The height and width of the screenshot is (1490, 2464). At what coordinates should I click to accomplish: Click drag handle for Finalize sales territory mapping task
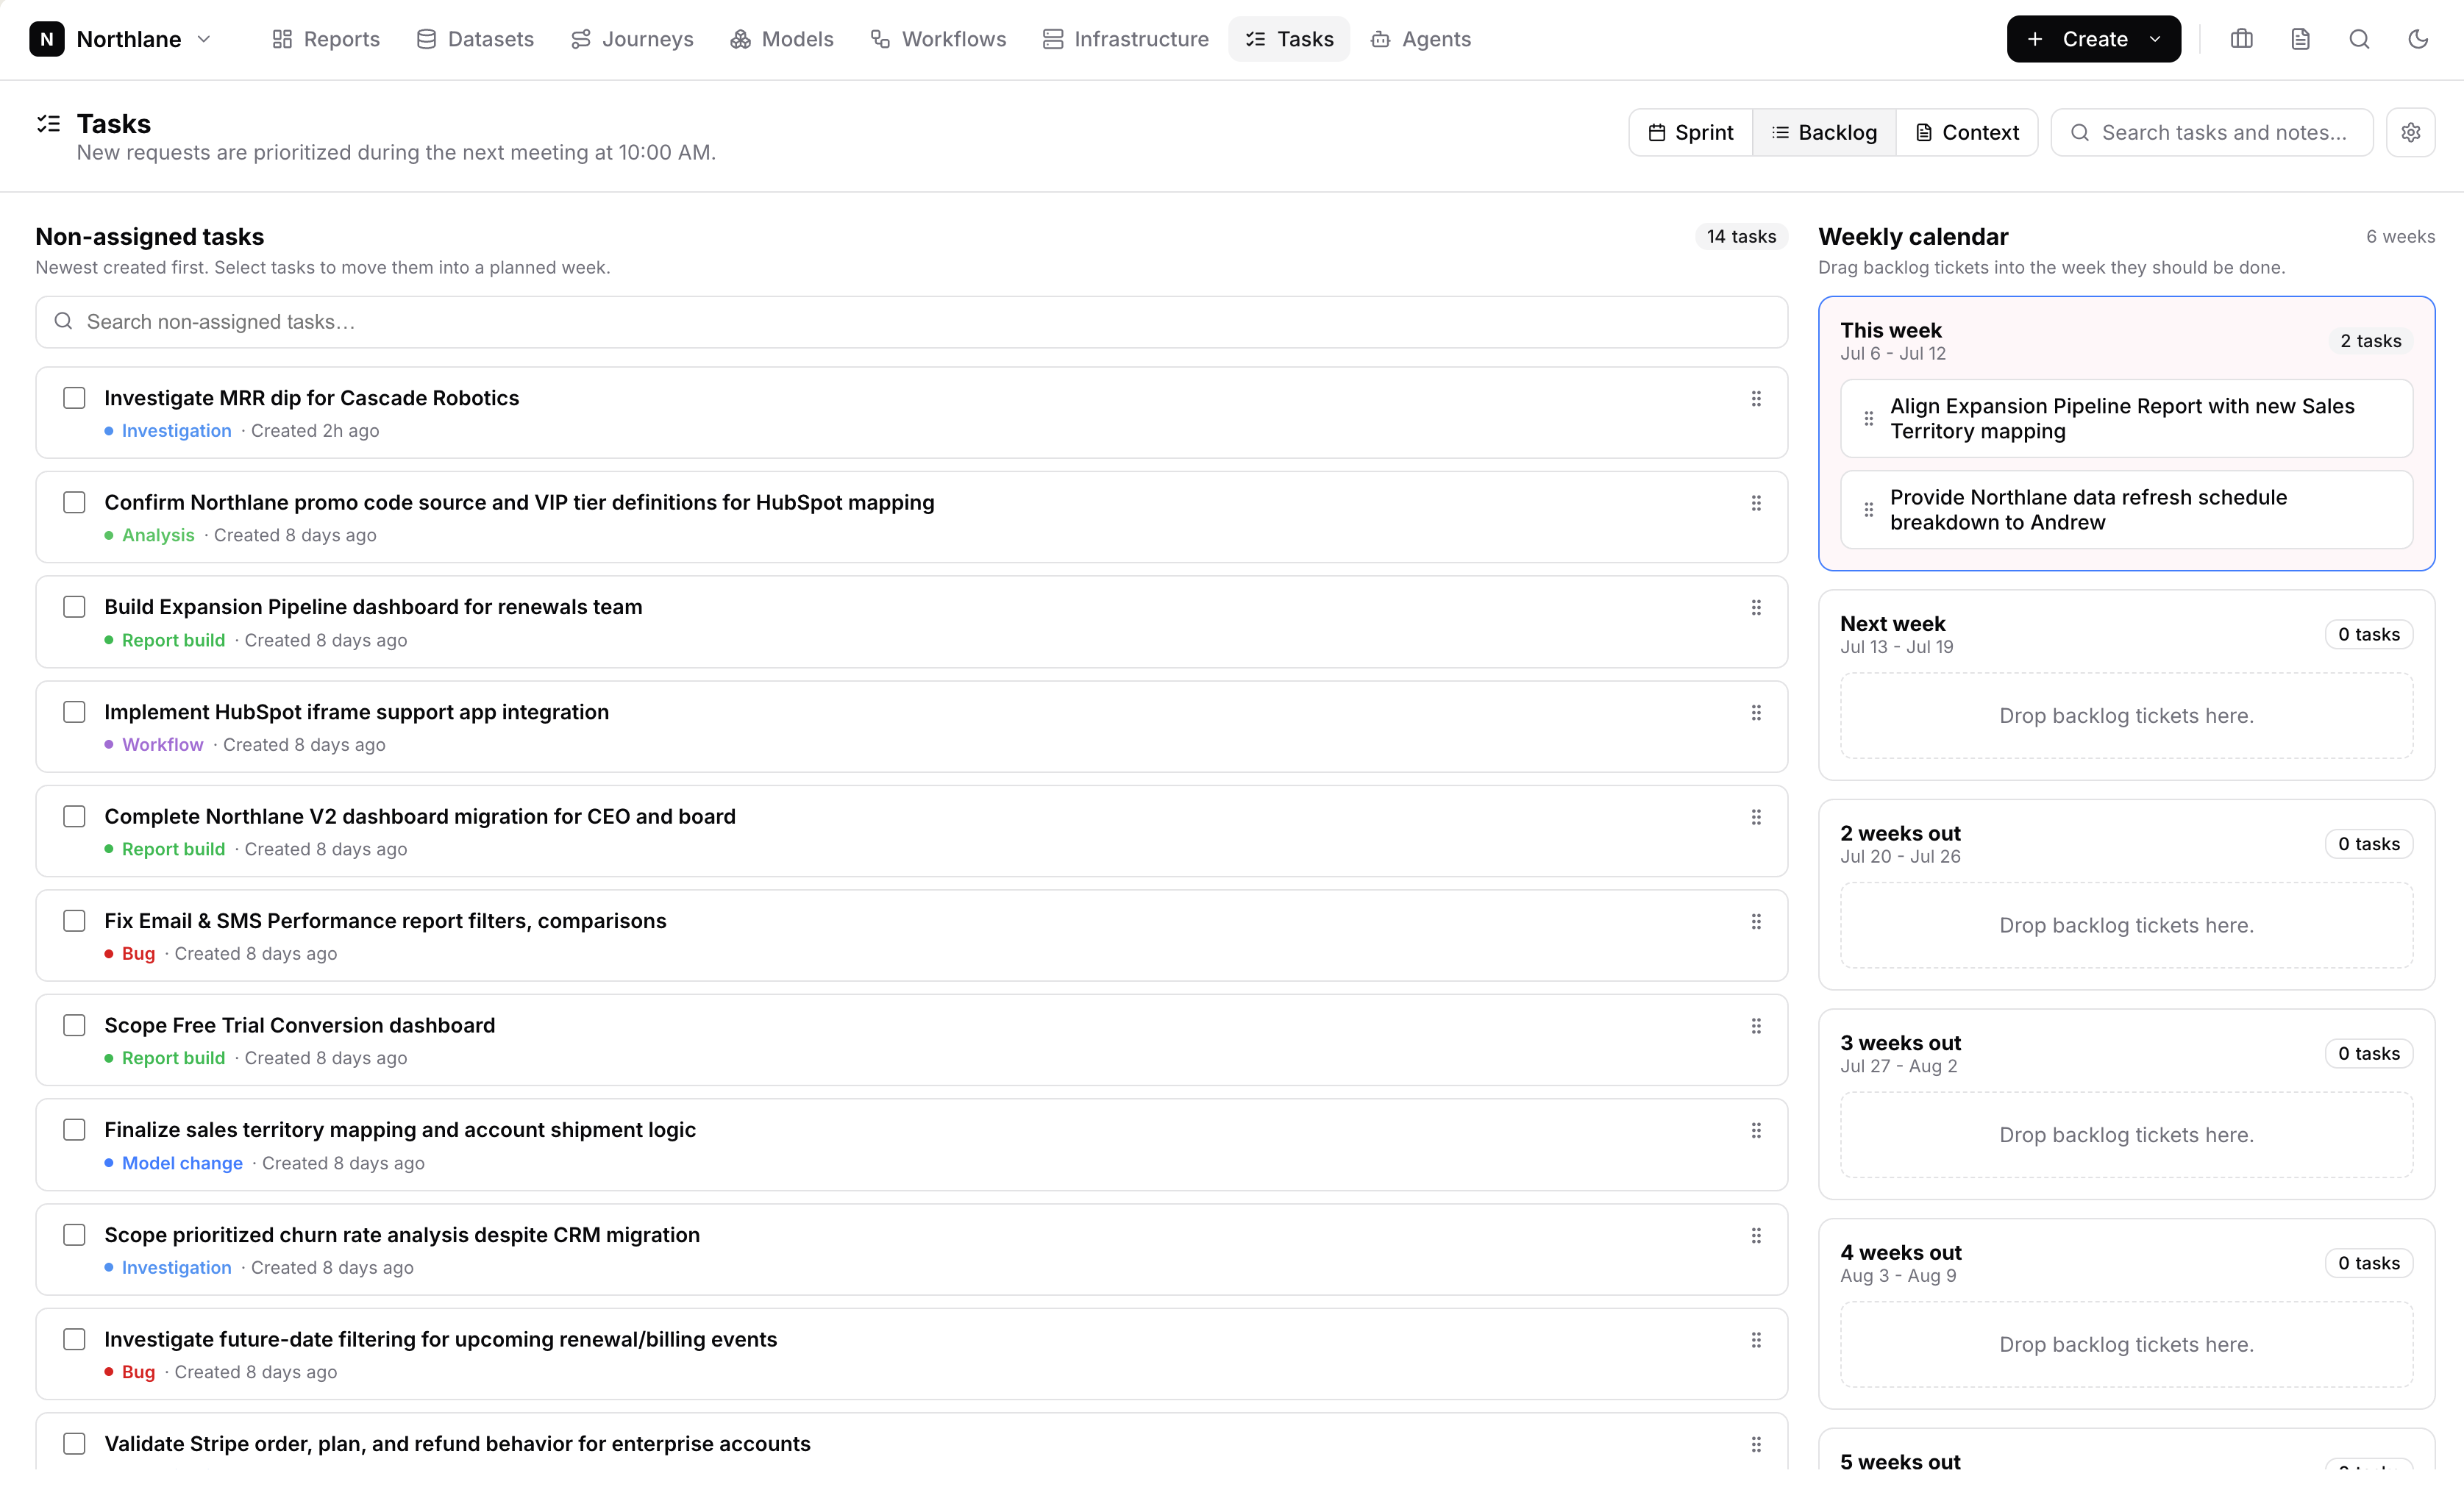point(1756,1131)
